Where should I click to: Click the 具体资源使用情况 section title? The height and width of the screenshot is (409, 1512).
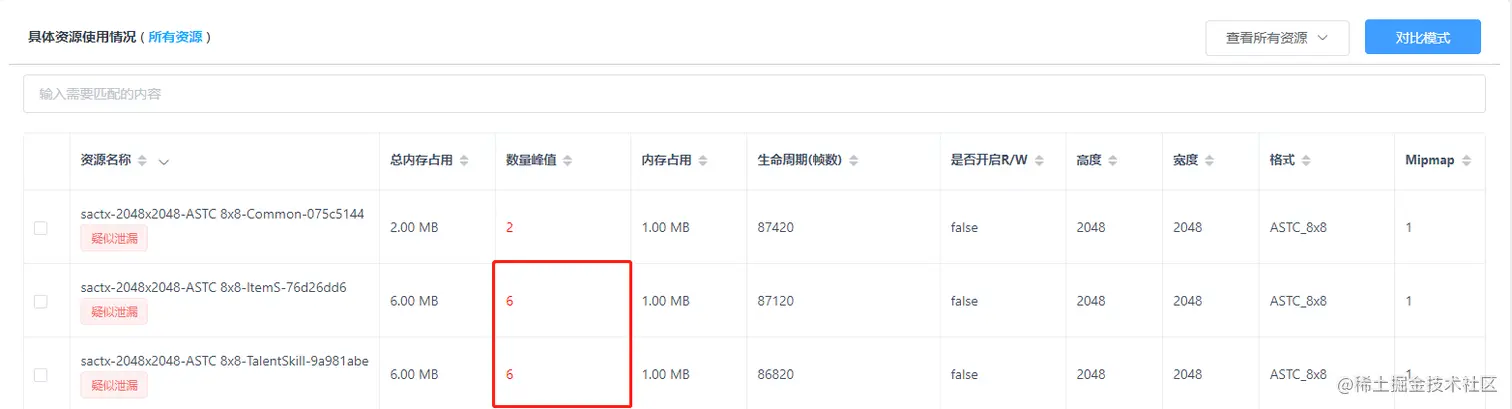coord(81,37)
